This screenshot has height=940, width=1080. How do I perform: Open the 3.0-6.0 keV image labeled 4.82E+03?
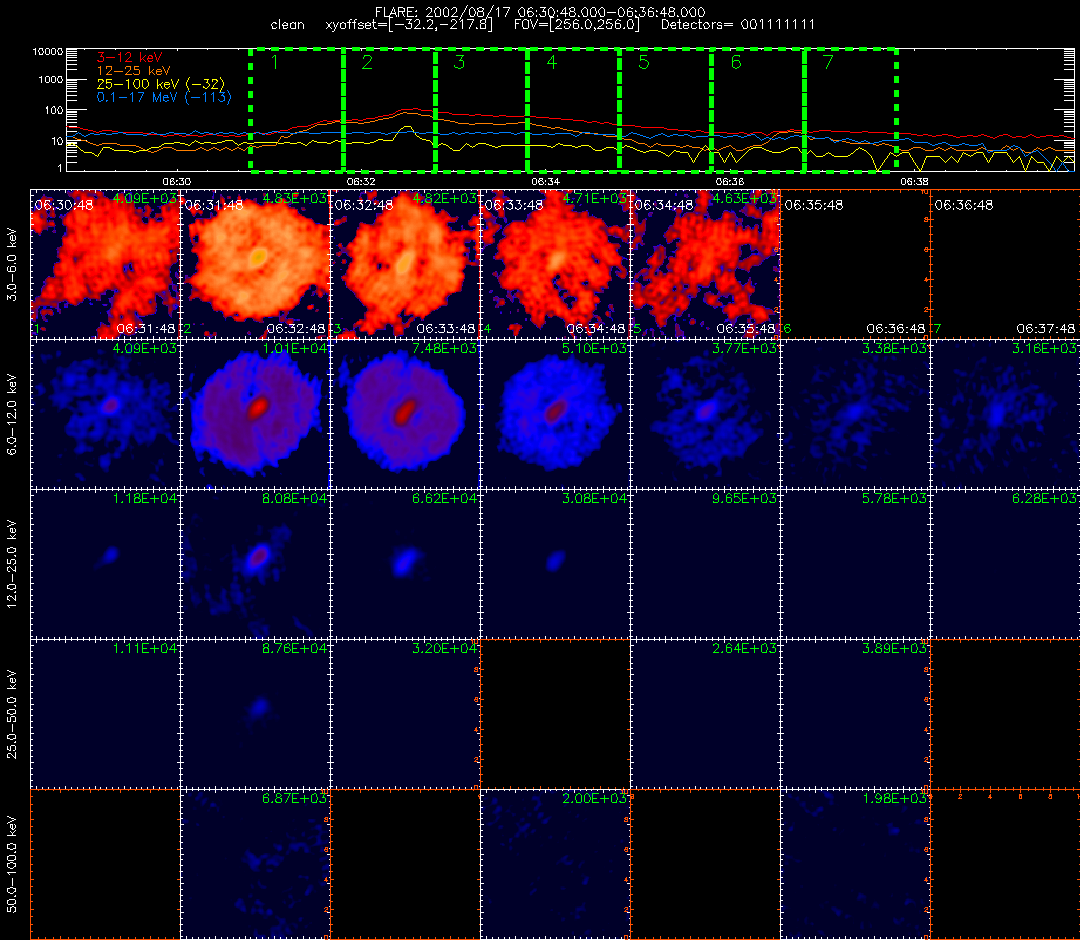tap(406, 264)
